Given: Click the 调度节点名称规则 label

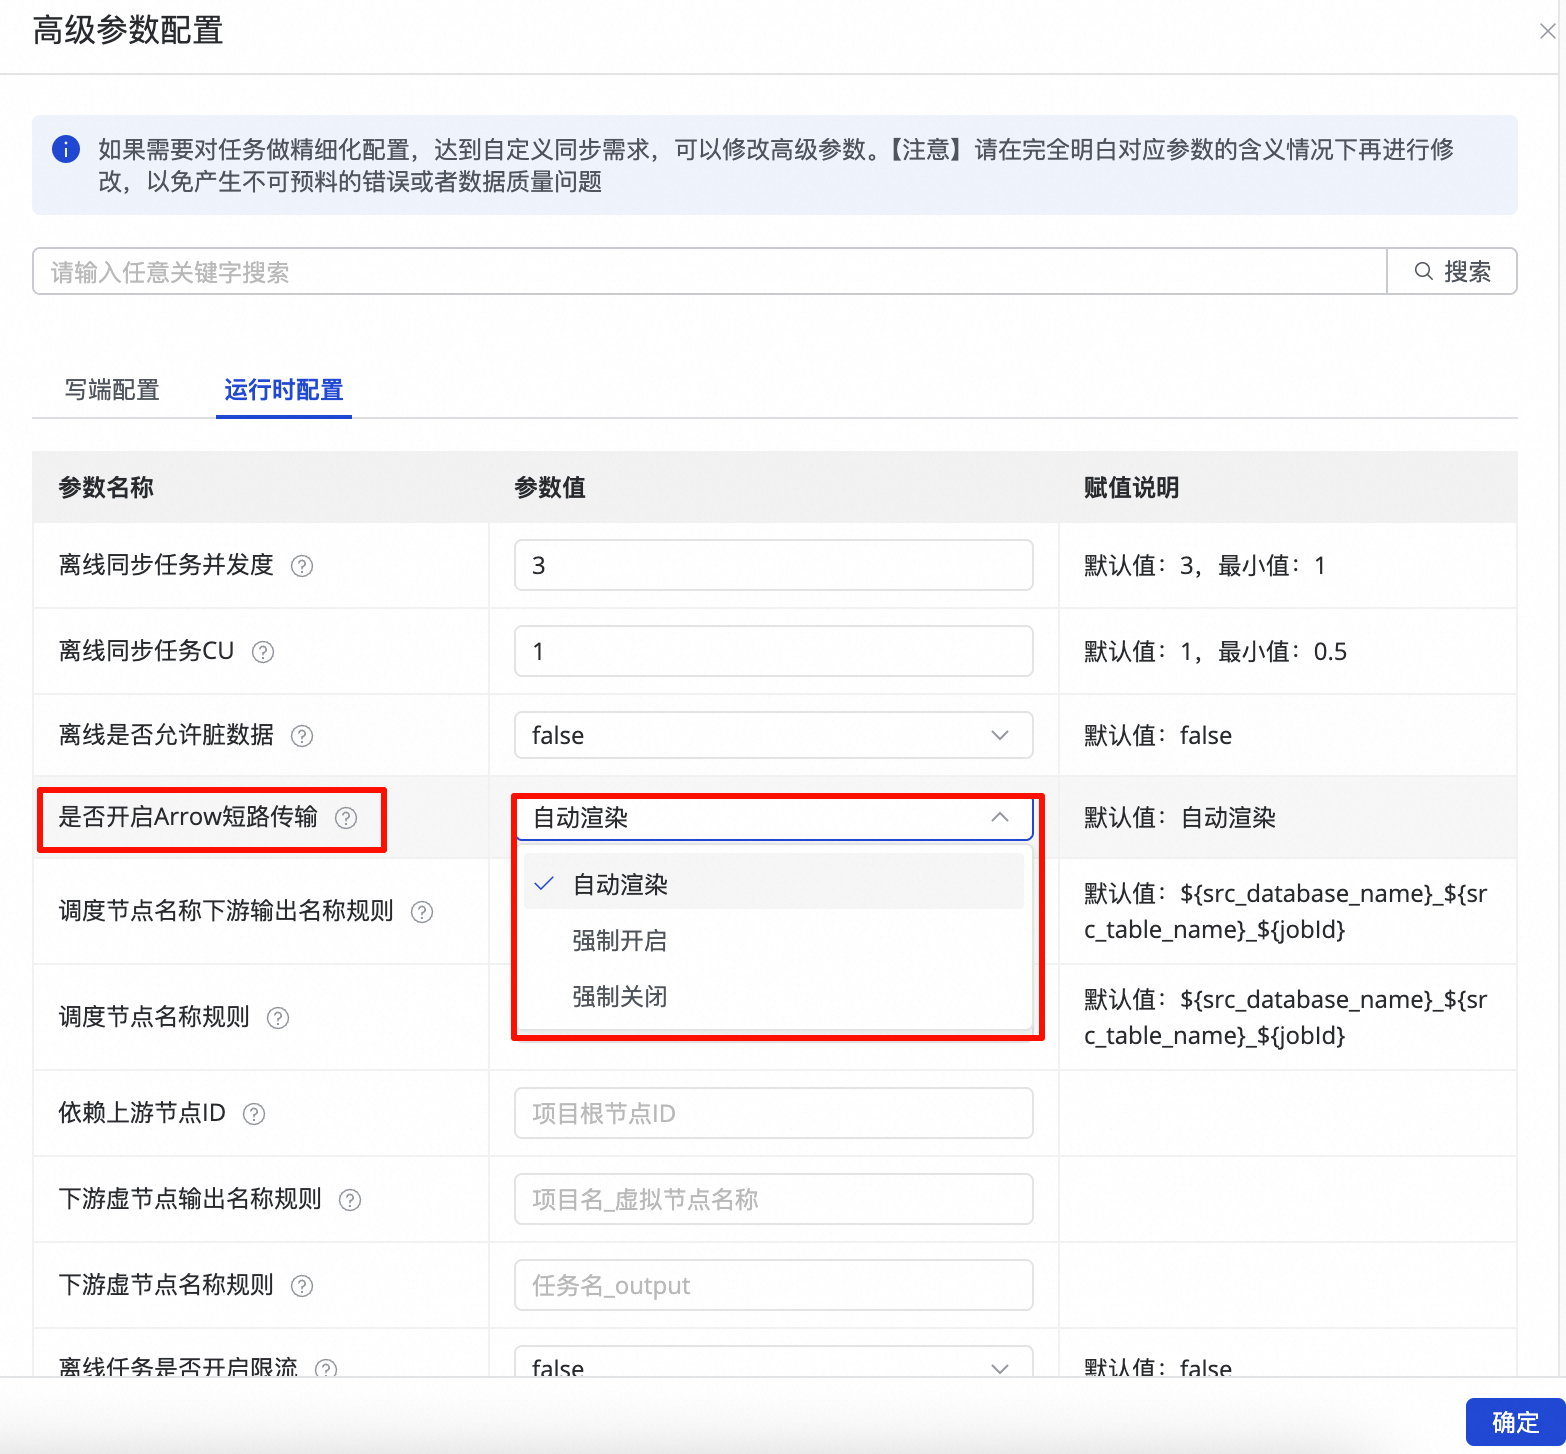Looking at the screenshot, I should tap(154, 1017).
